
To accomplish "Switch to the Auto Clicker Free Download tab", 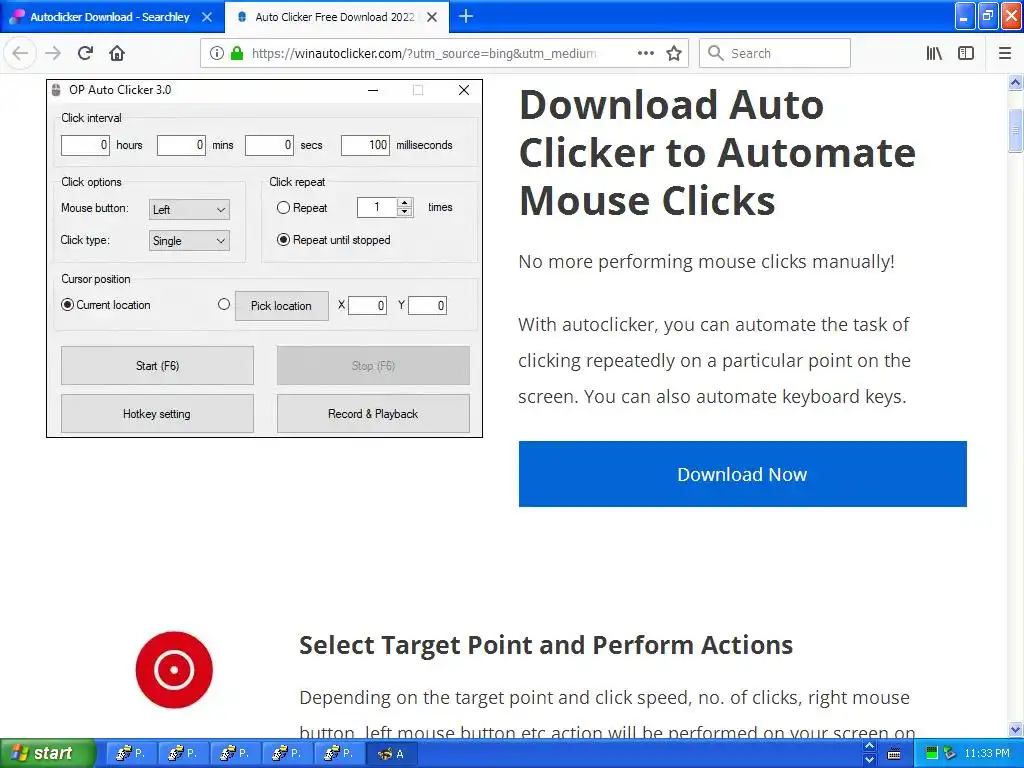I will click(x=336, y=17).
